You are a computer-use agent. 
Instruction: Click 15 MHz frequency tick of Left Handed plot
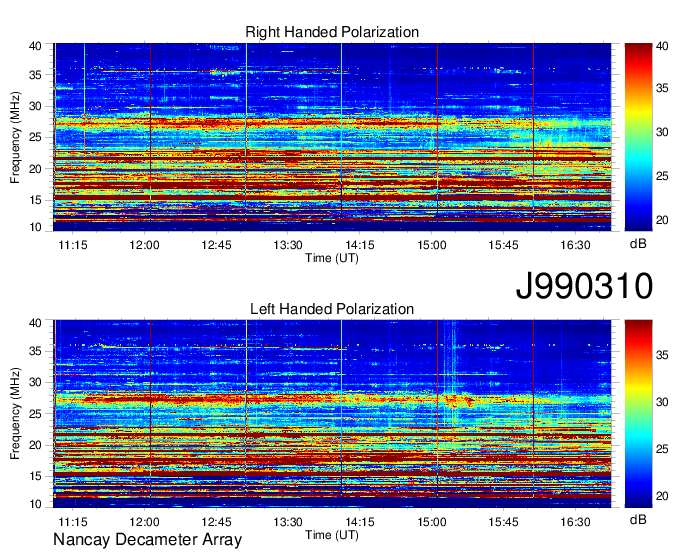(36, 477)
